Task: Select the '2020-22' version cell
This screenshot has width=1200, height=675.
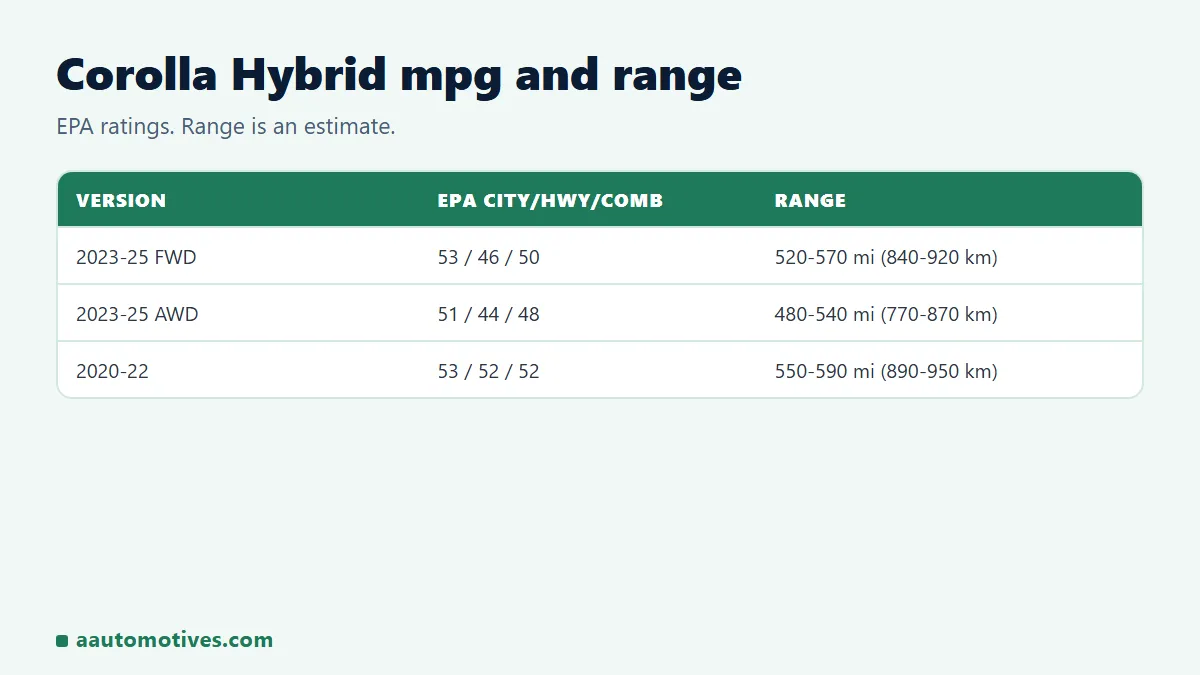Action: click(x=112, y=371)
